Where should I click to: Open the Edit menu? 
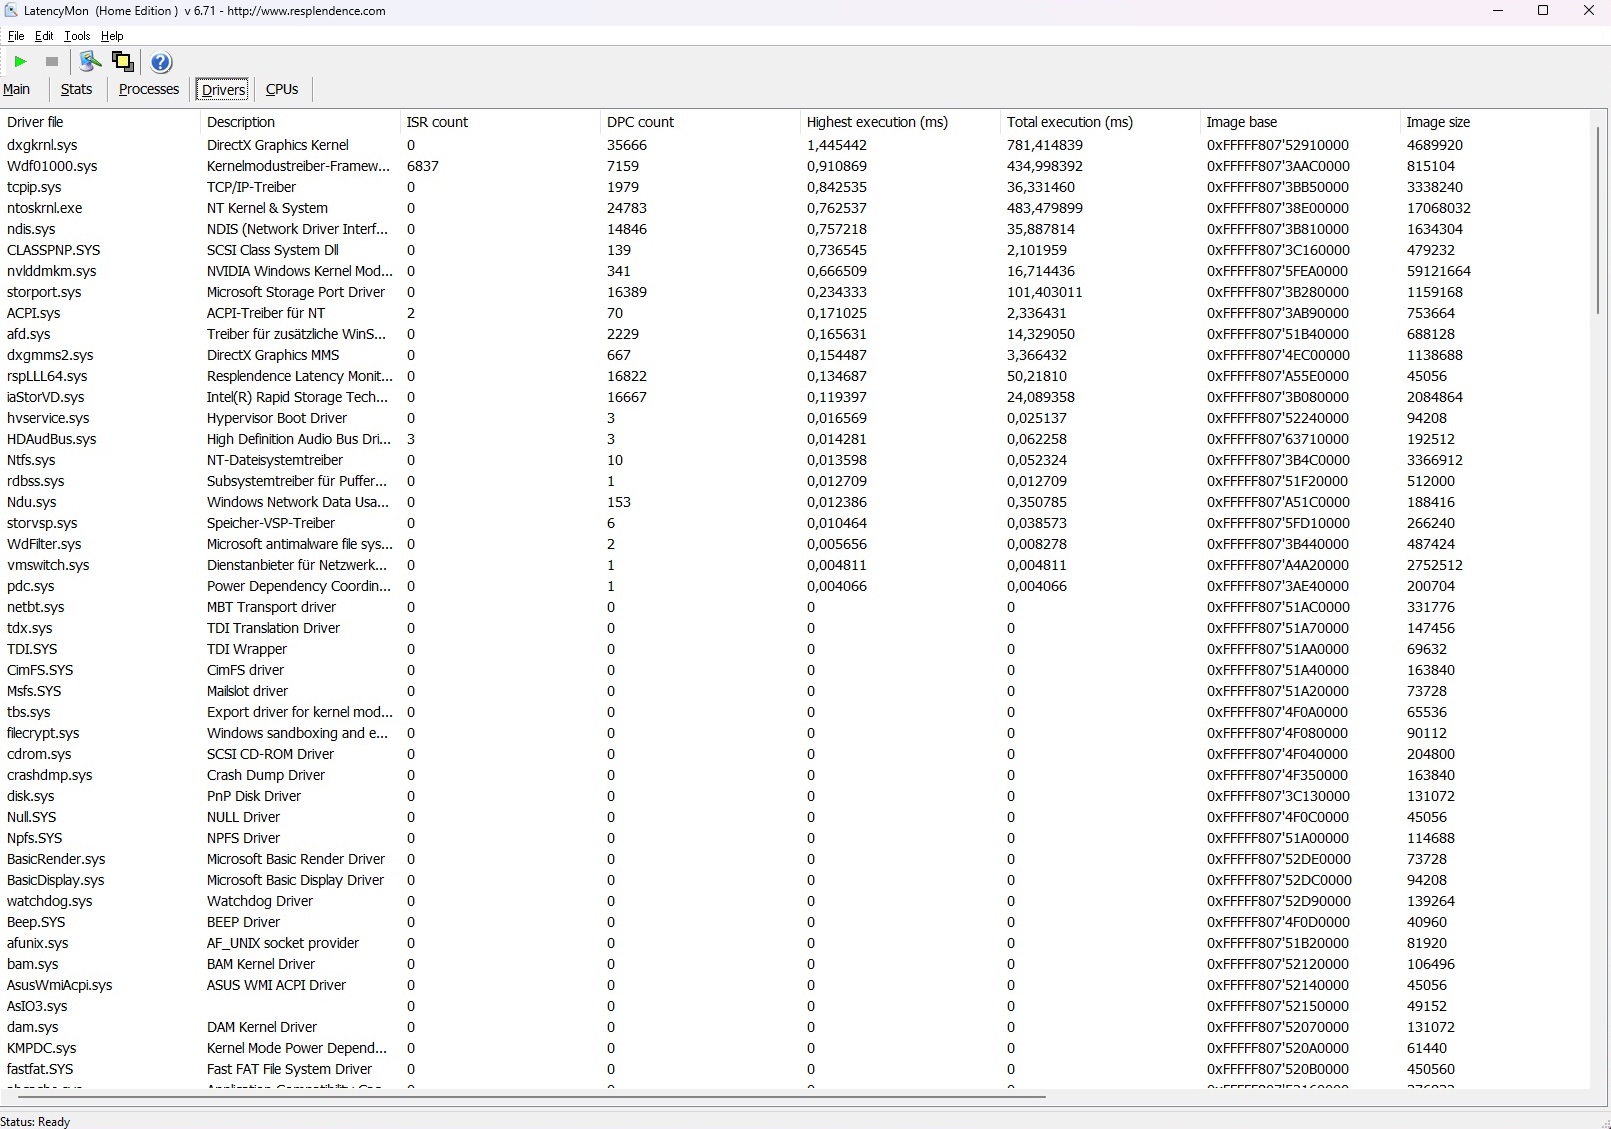(x=44, y=36)
